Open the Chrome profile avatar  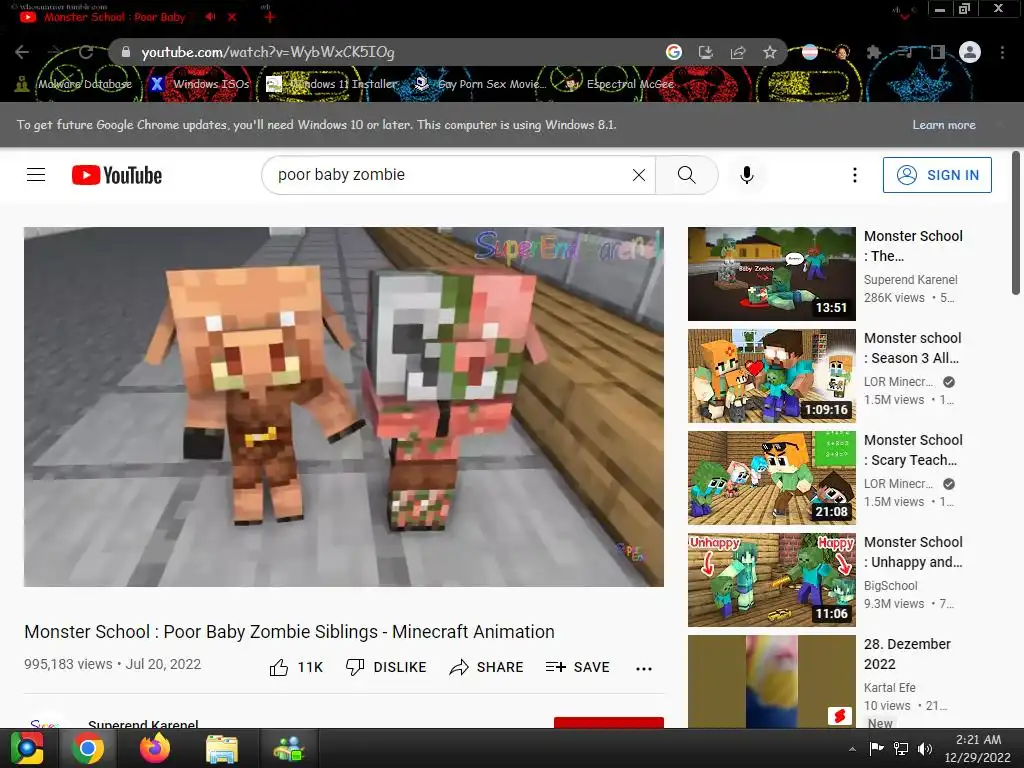point(970,52)
